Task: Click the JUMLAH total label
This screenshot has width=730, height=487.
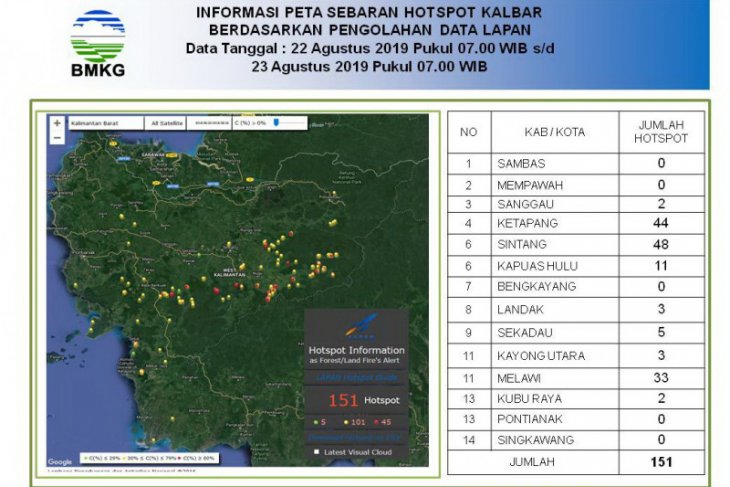Action: click(x=532, y=462)
